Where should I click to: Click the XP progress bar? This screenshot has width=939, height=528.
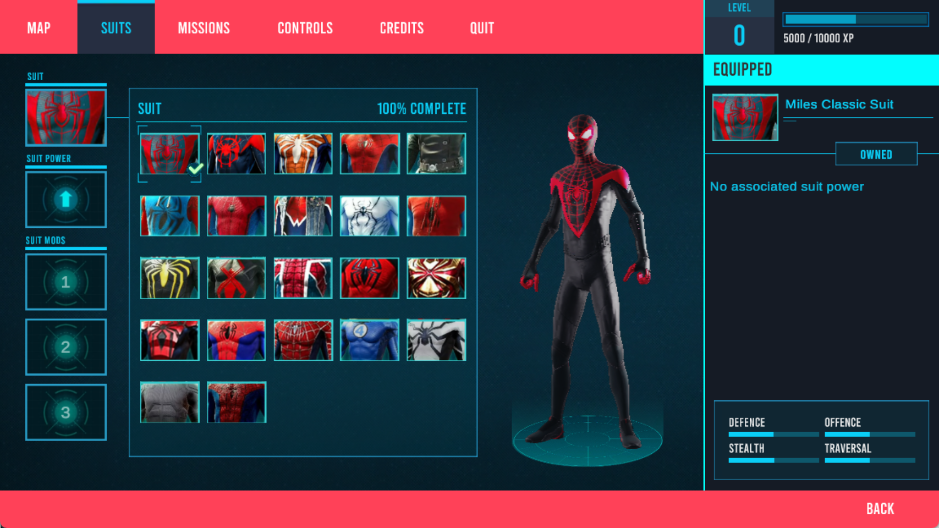856,19
